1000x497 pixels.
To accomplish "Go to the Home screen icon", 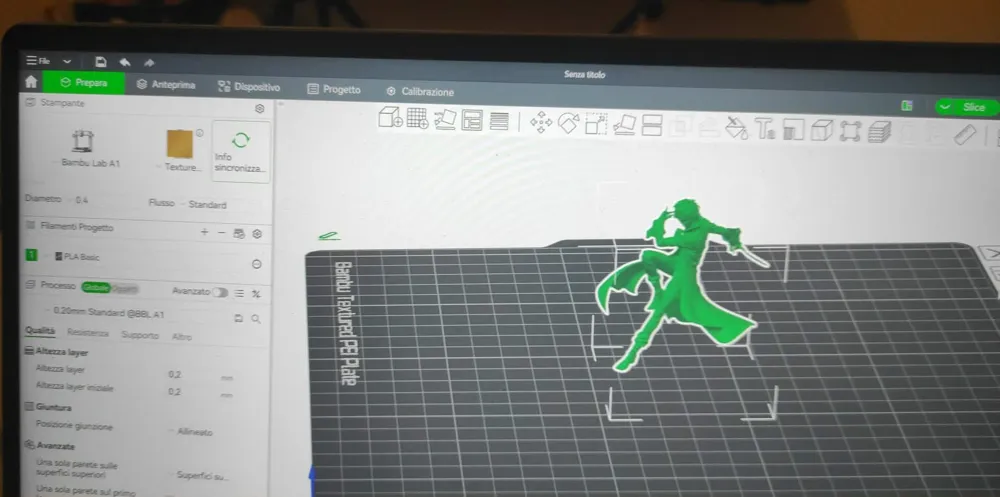I will click(x=31, y=82).
